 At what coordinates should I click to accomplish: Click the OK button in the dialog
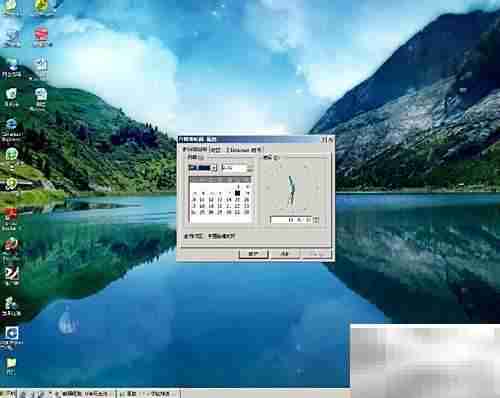point(254,254)
